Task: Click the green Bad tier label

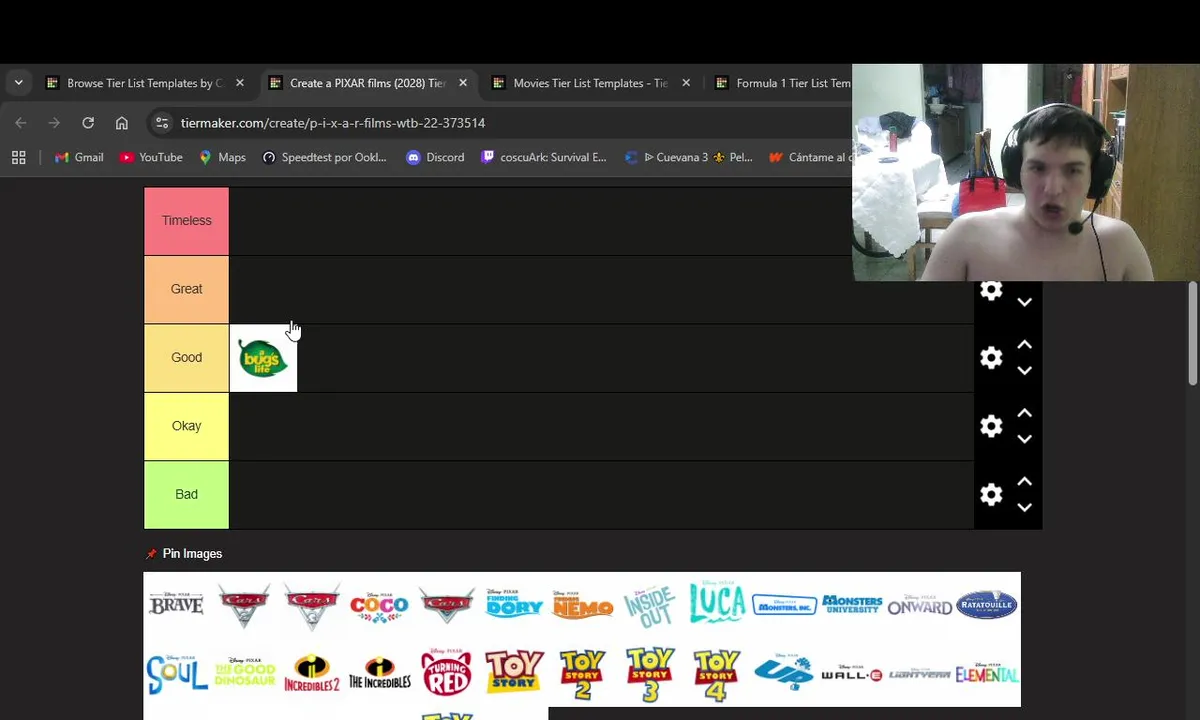Action: coord(186,494)
